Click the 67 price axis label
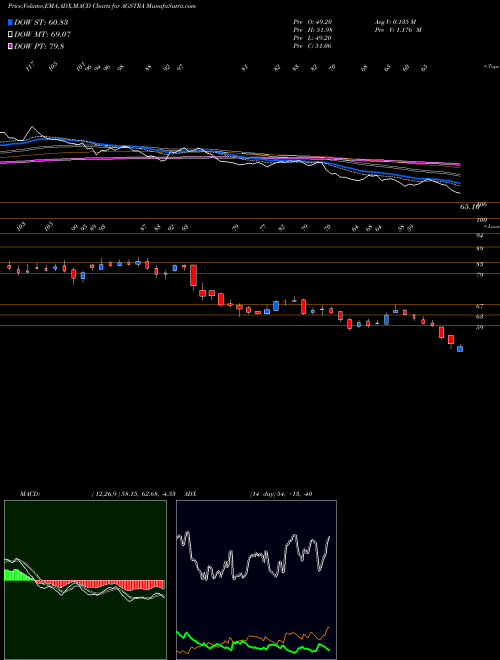 coord(479,306)
